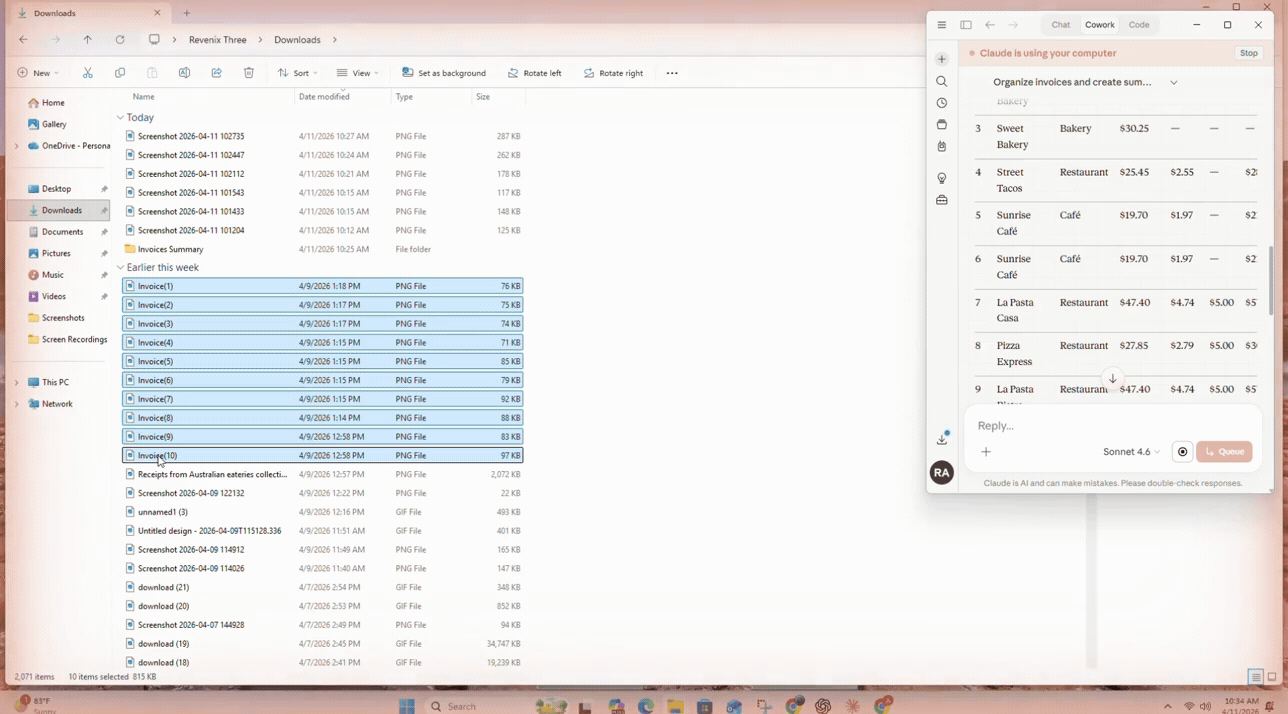The width and height of the screenshot is (1288, 714).
Task: Open Pictures in navigation pane
Action: click(x=56, y=254)
